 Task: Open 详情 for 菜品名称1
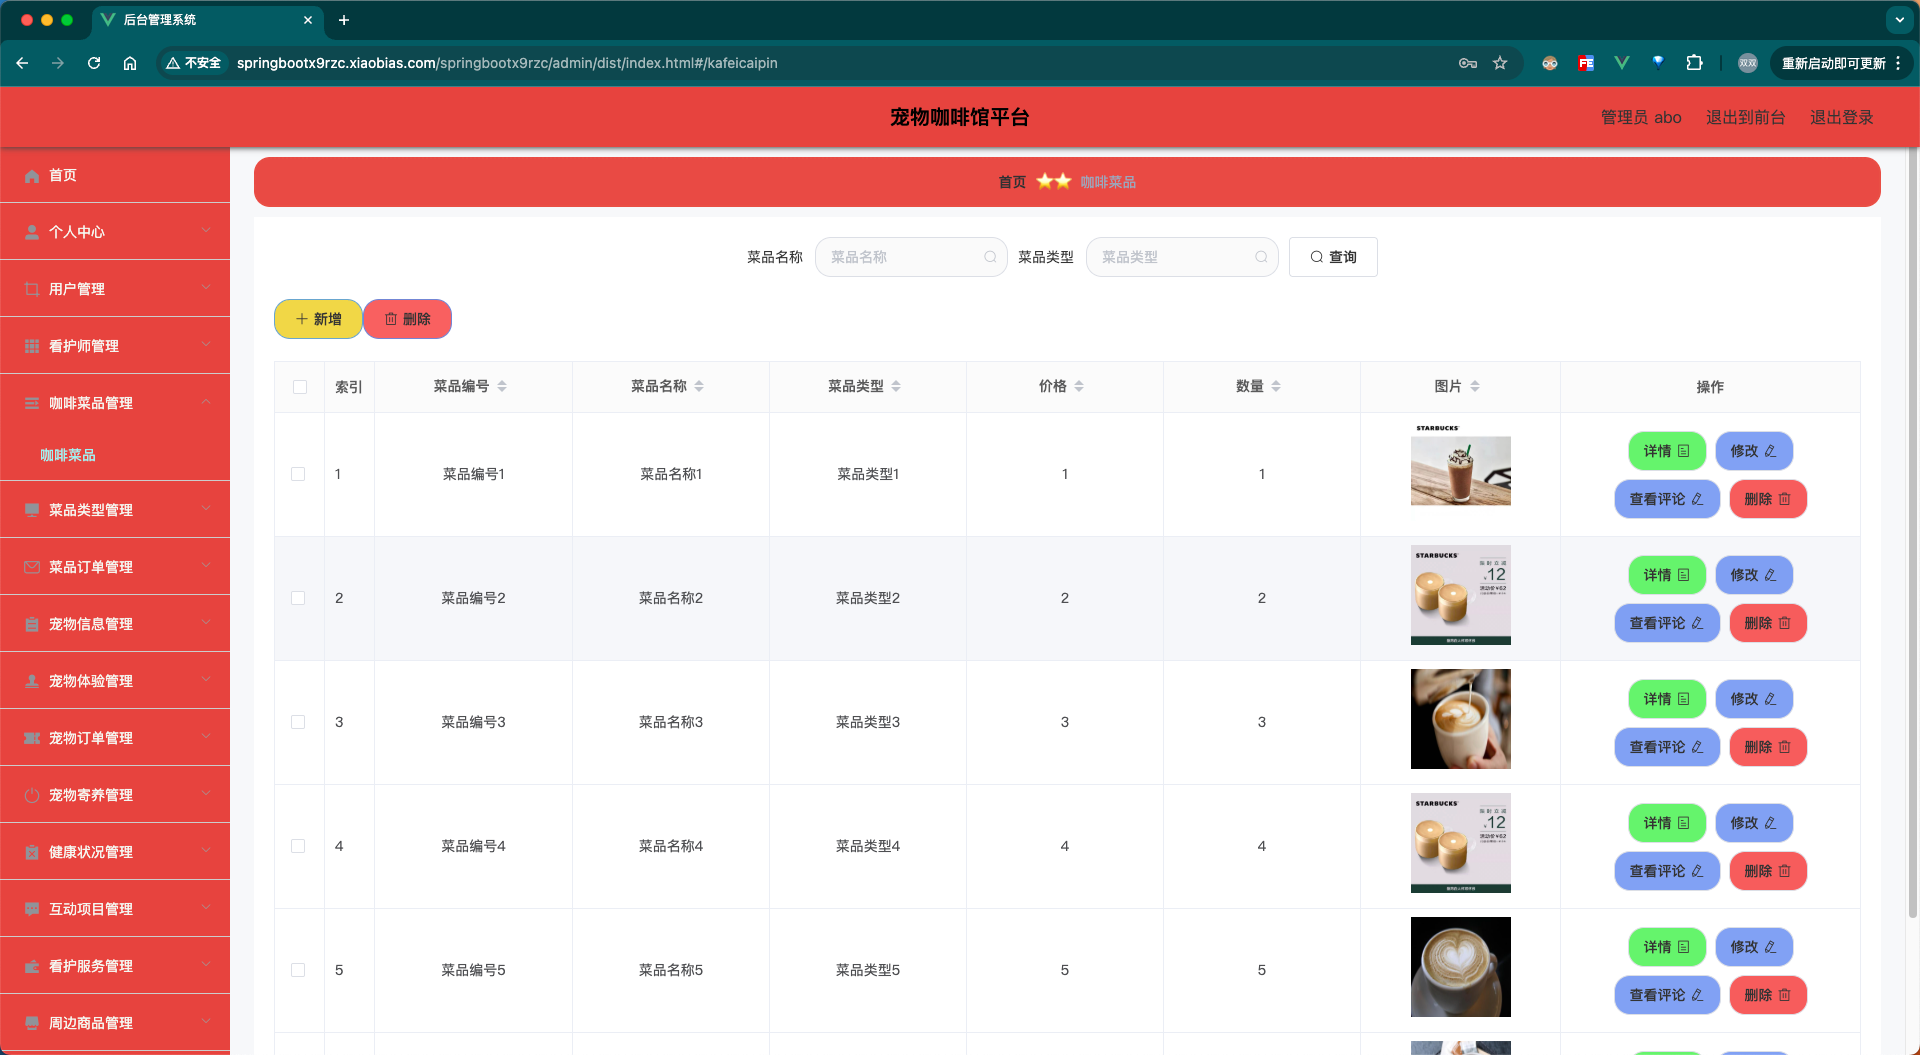1667,451
